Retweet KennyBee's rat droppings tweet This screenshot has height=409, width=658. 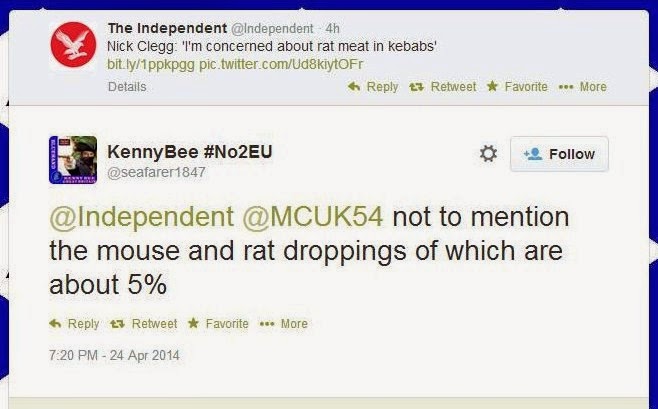pos(144,324)
